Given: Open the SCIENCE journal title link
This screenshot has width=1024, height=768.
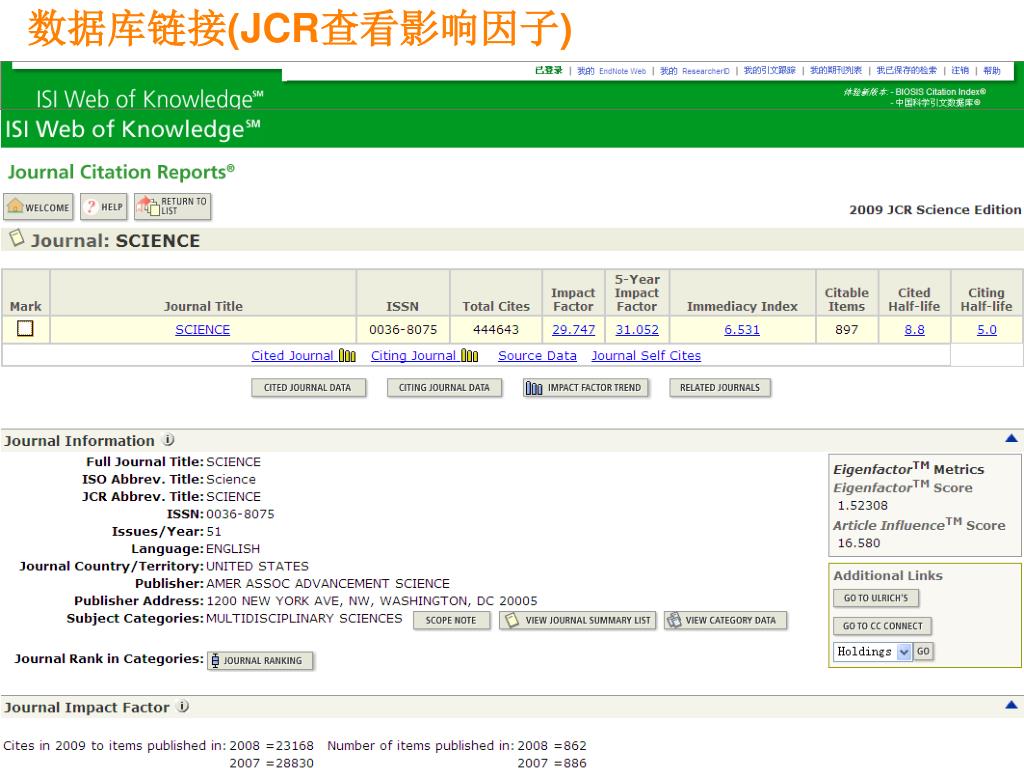Looking at the screenshot, I should 202,330.
